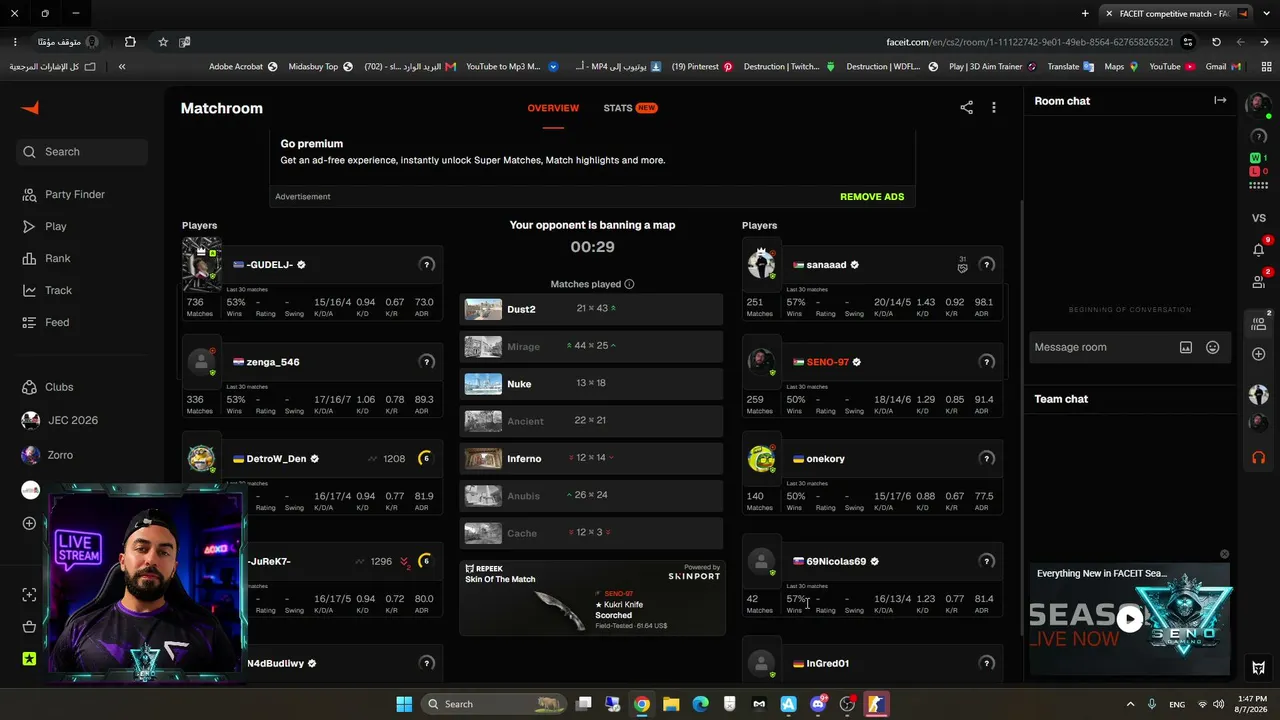Open the share match icon
1280x720 pixels.
[966, 108]
